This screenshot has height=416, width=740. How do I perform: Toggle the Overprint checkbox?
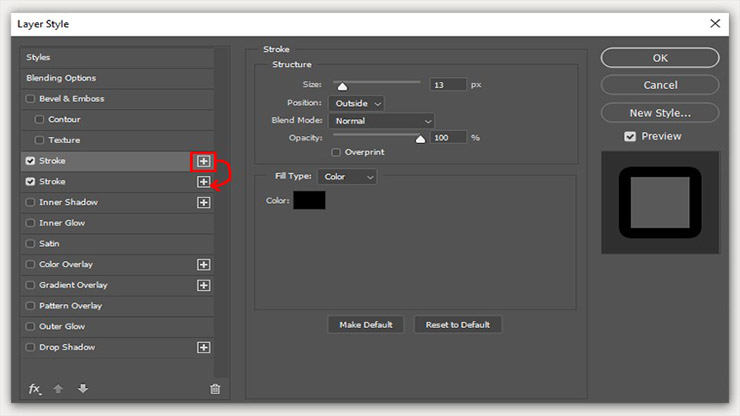(337, 153)
